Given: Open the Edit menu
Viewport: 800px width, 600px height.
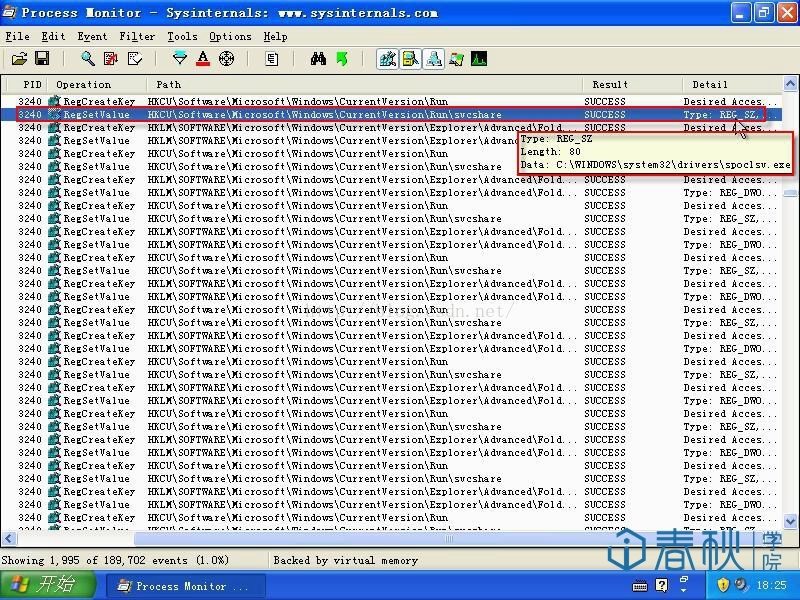Looking at the screenshot, I should [53, 36].
